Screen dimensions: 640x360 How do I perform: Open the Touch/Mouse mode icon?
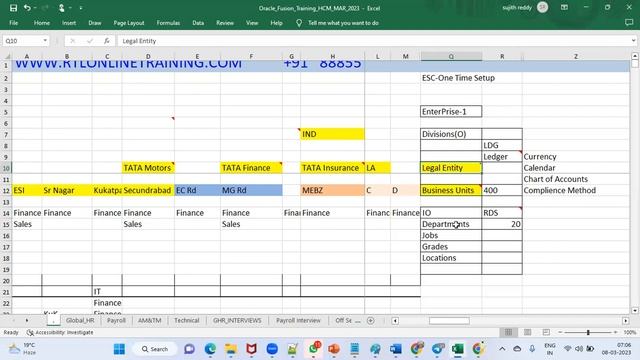click(x=62, y=8)
